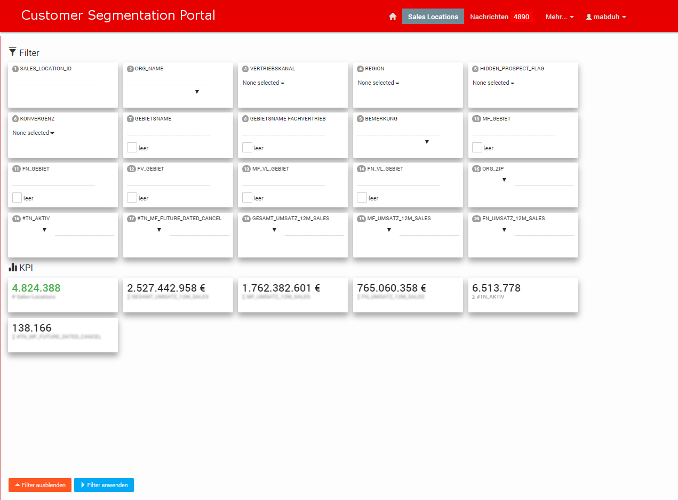Click the number 1 badge on SALES_LOCATION_ID

[x=15, y=69]
